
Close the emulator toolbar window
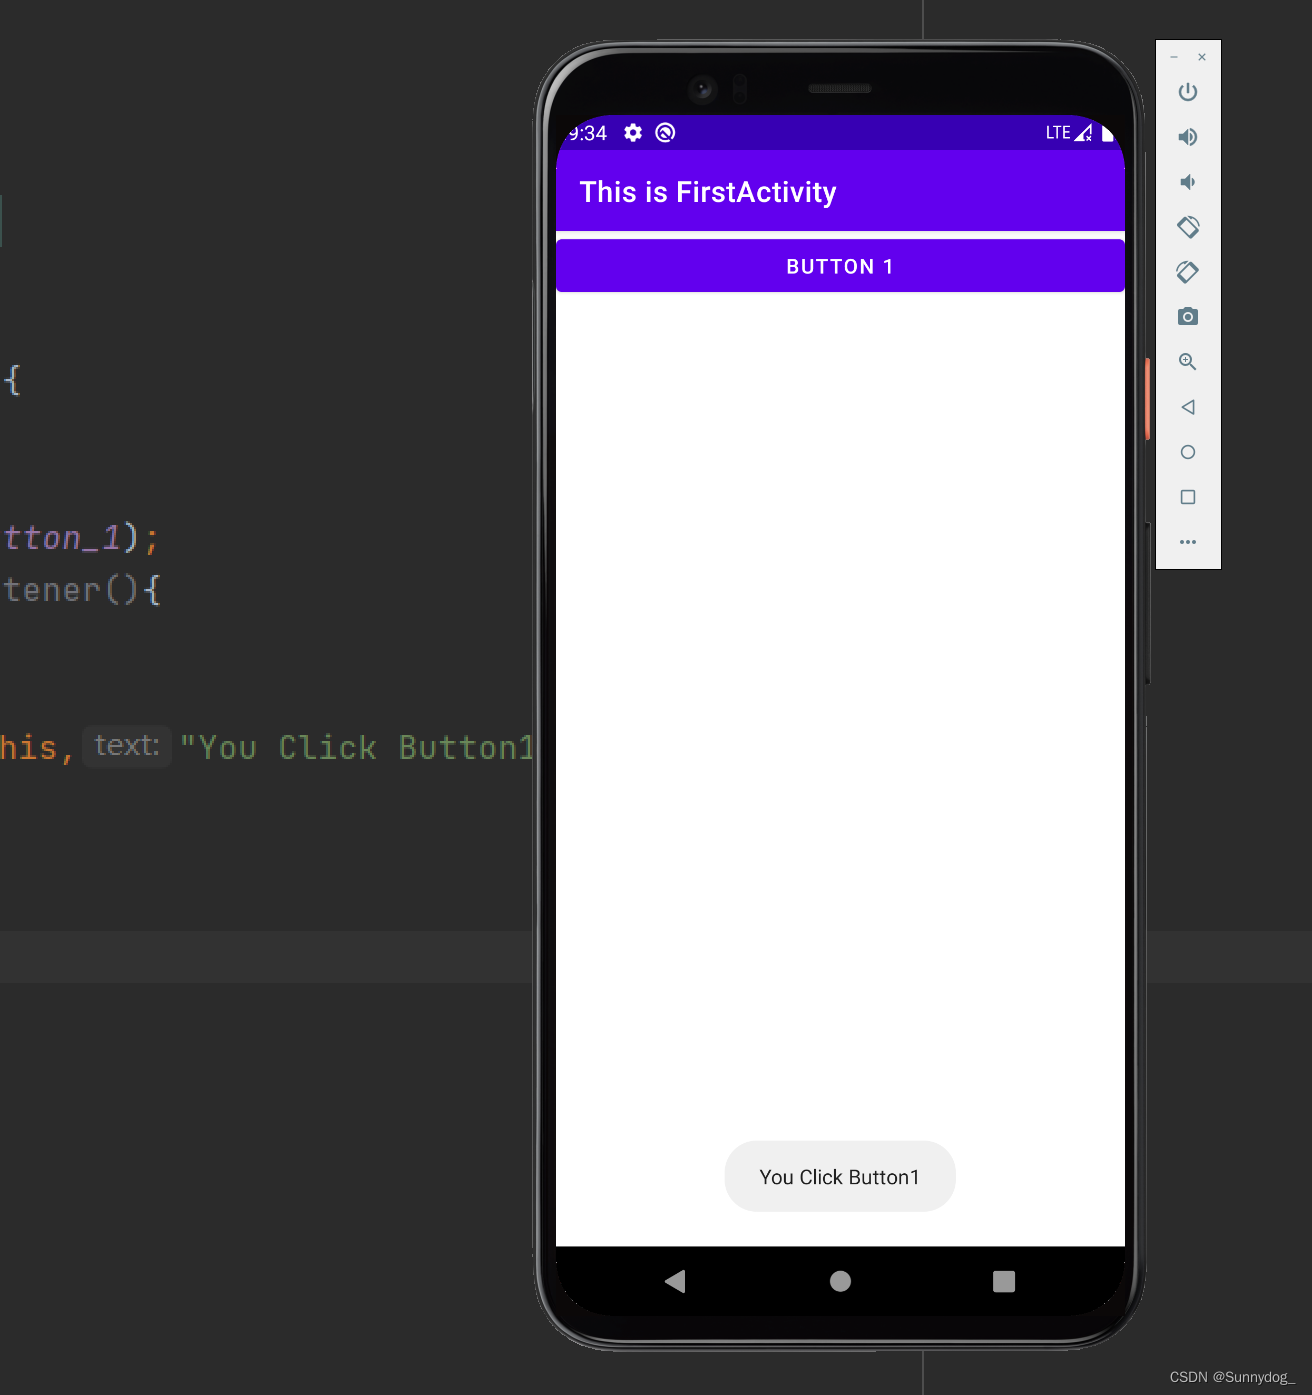tap(1202, 57)
